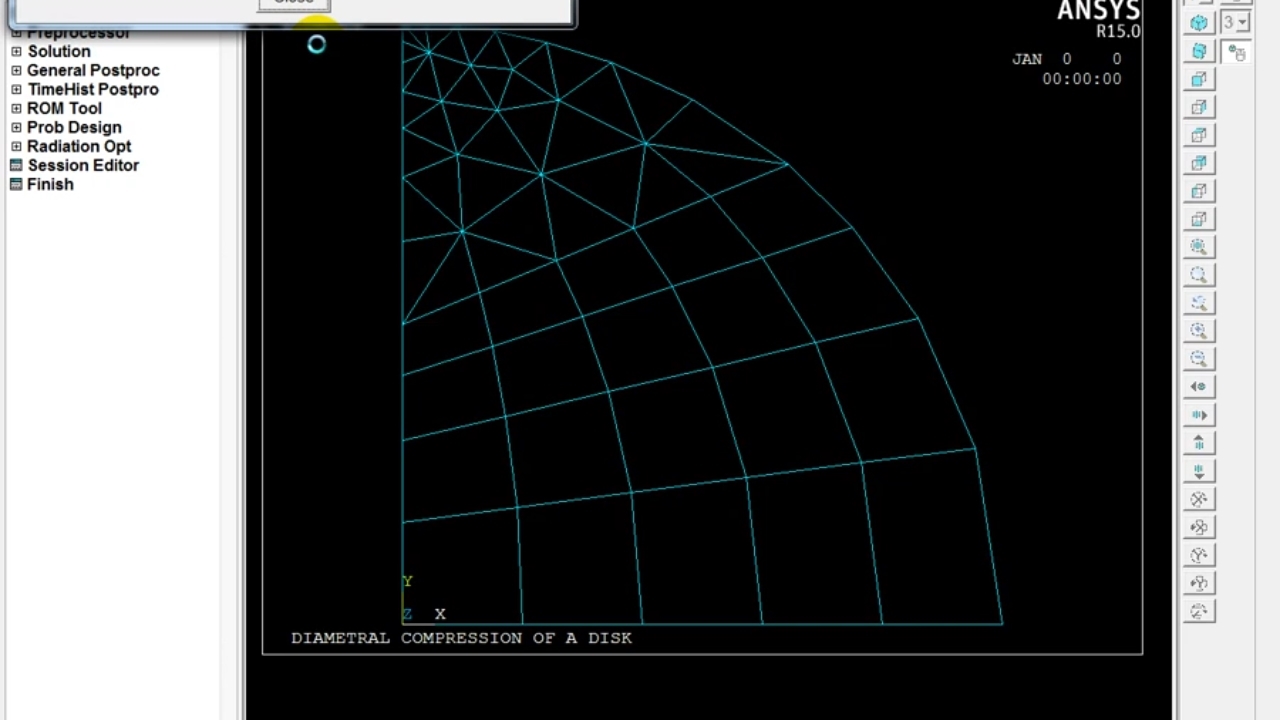Expand the Radiation Opt tree node
This screenshot has height=720, width=1280.
tap(16, 146)
